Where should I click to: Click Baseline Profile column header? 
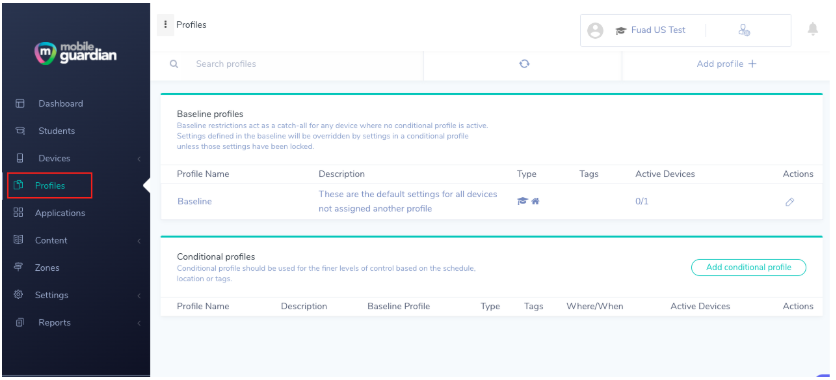(x=398, y=306)
